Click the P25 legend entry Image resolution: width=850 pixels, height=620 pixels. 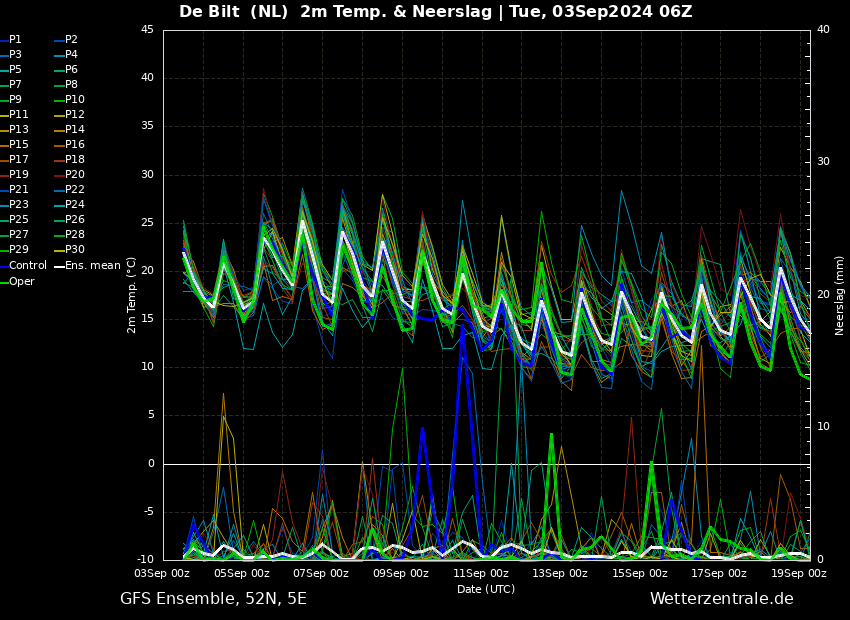tap(18, 219)
